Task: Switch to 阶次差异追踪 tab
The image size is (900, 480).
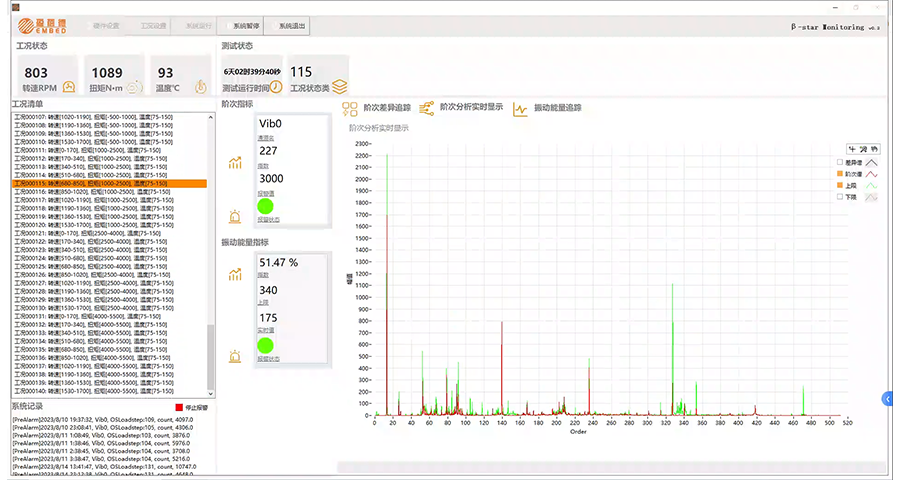Action: [376, 108]
